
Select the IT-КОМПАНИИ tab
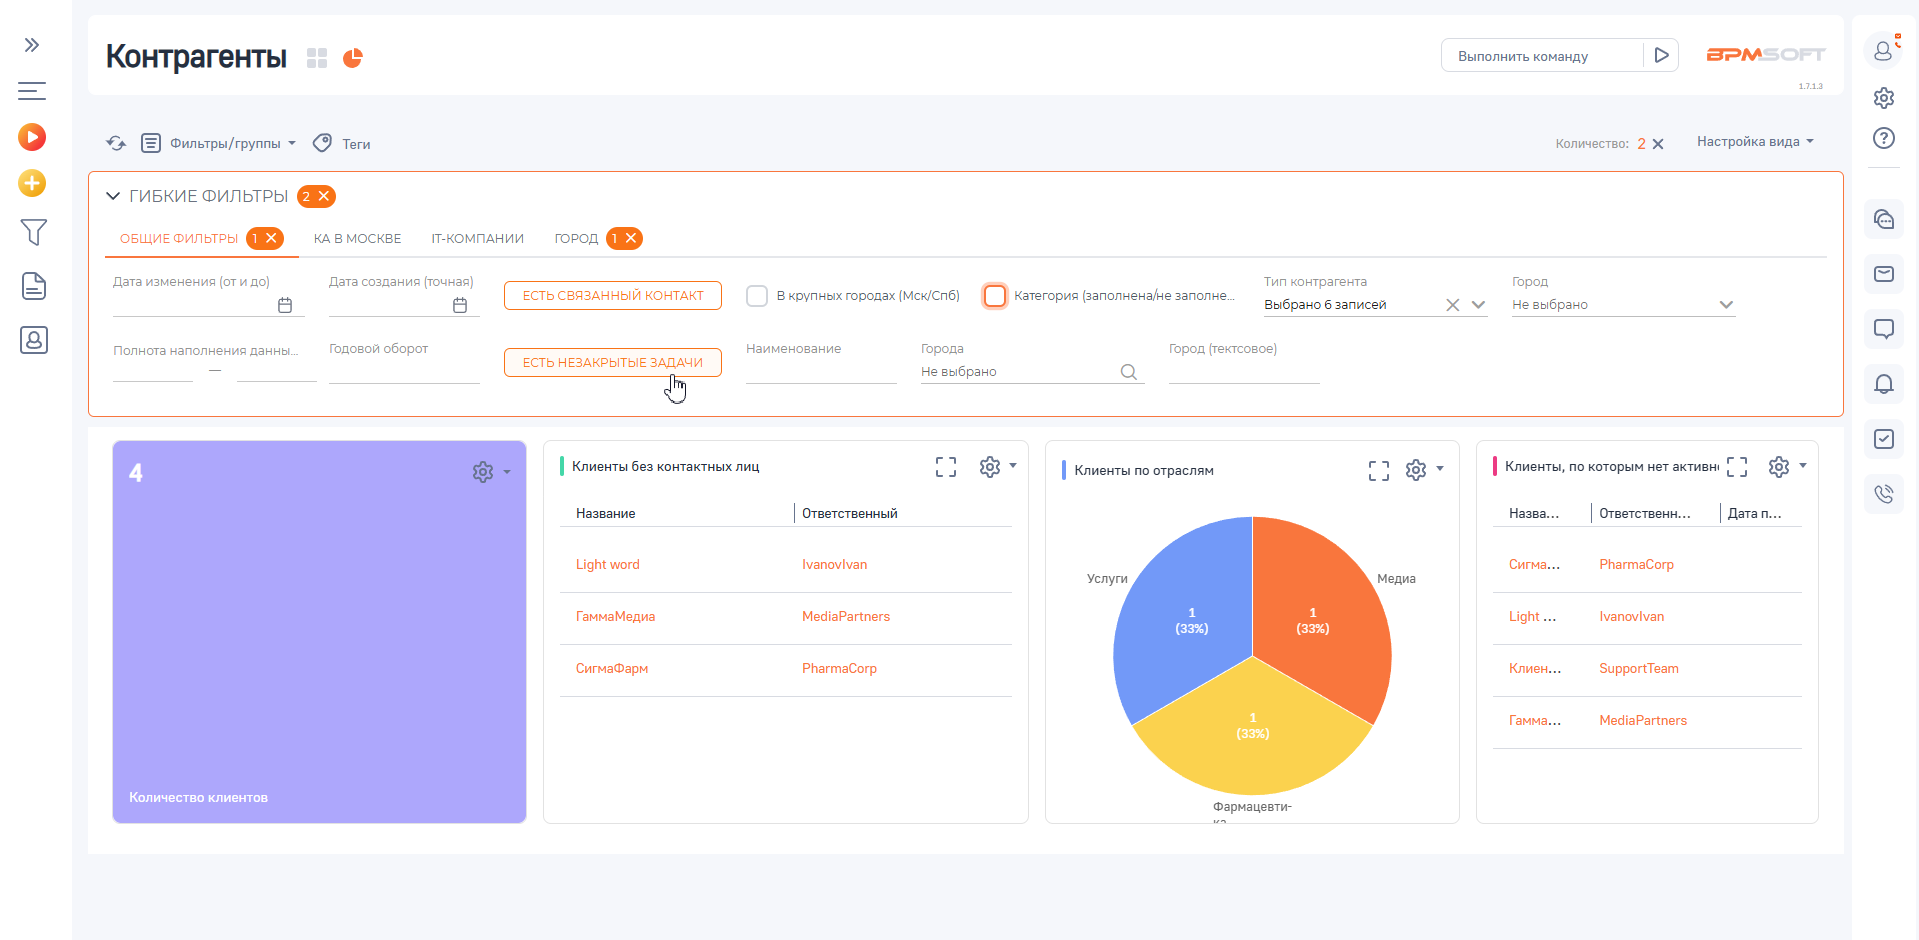coord(477,239)
